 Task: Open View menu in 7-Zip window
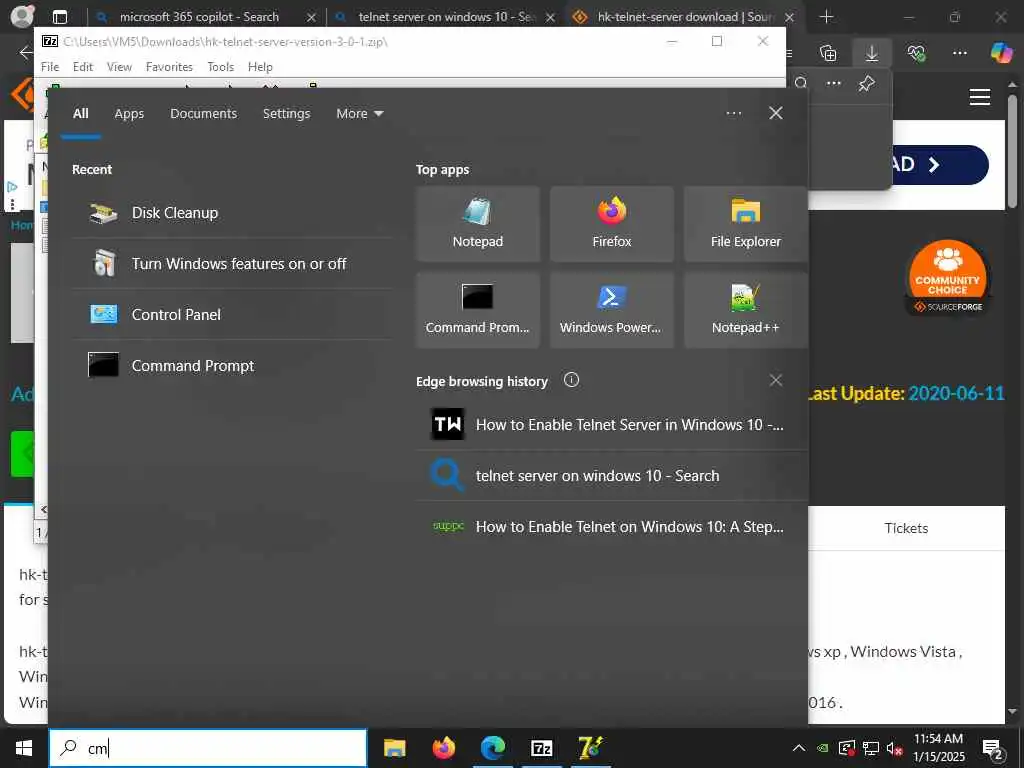pos(120,67)
